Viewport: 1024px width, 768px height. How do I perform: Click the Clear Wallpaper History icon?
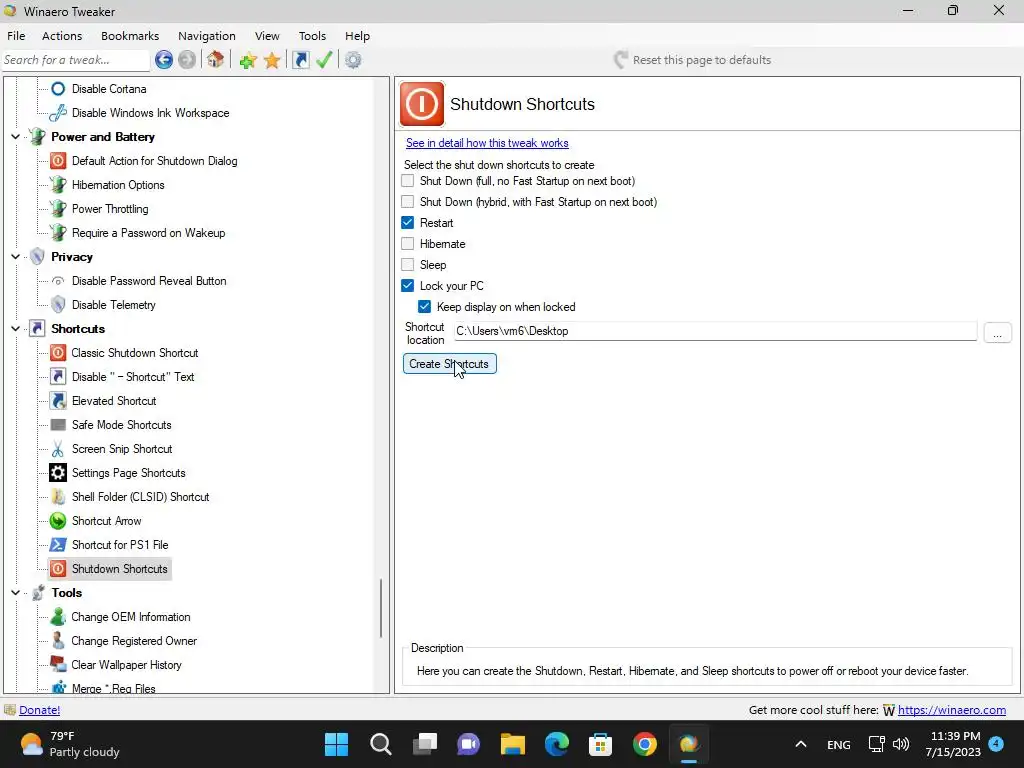[58, 665]
